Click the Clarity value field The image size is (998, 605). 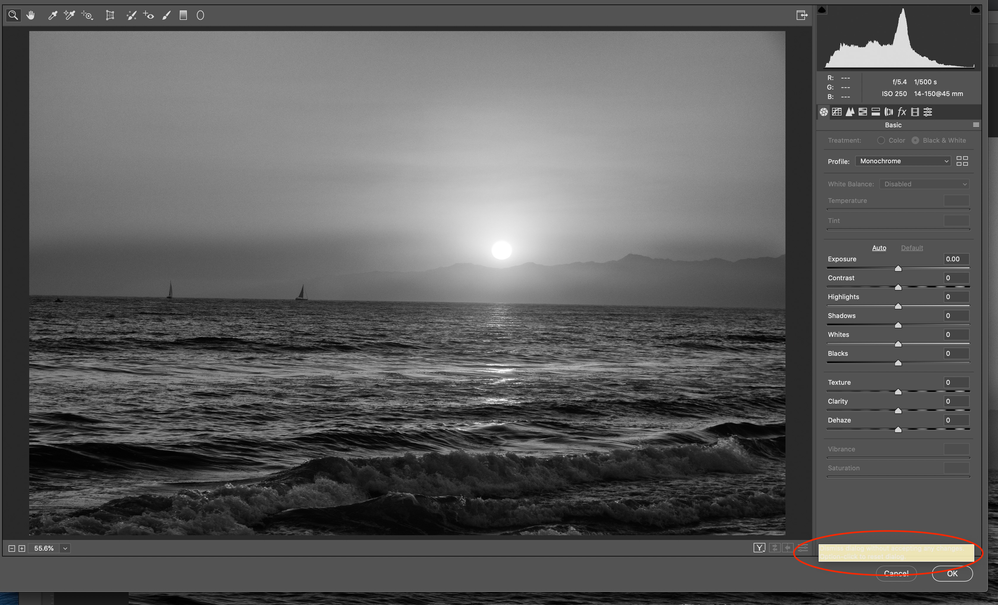[x=957, y=401]
